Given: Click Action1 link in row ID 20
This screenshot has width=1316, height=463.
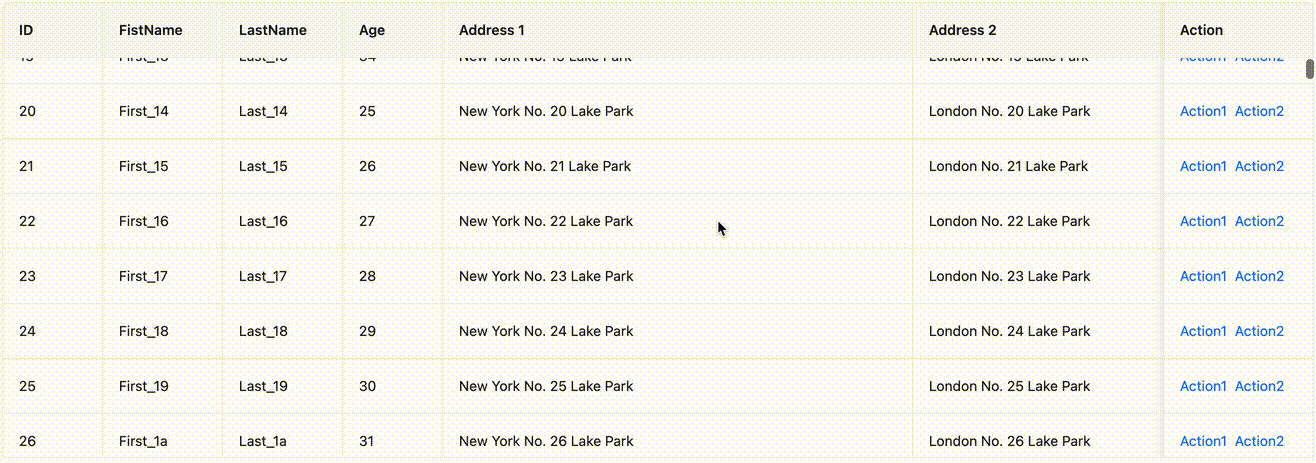Looking at the screenshot, I should click(x=1203, y=111).
